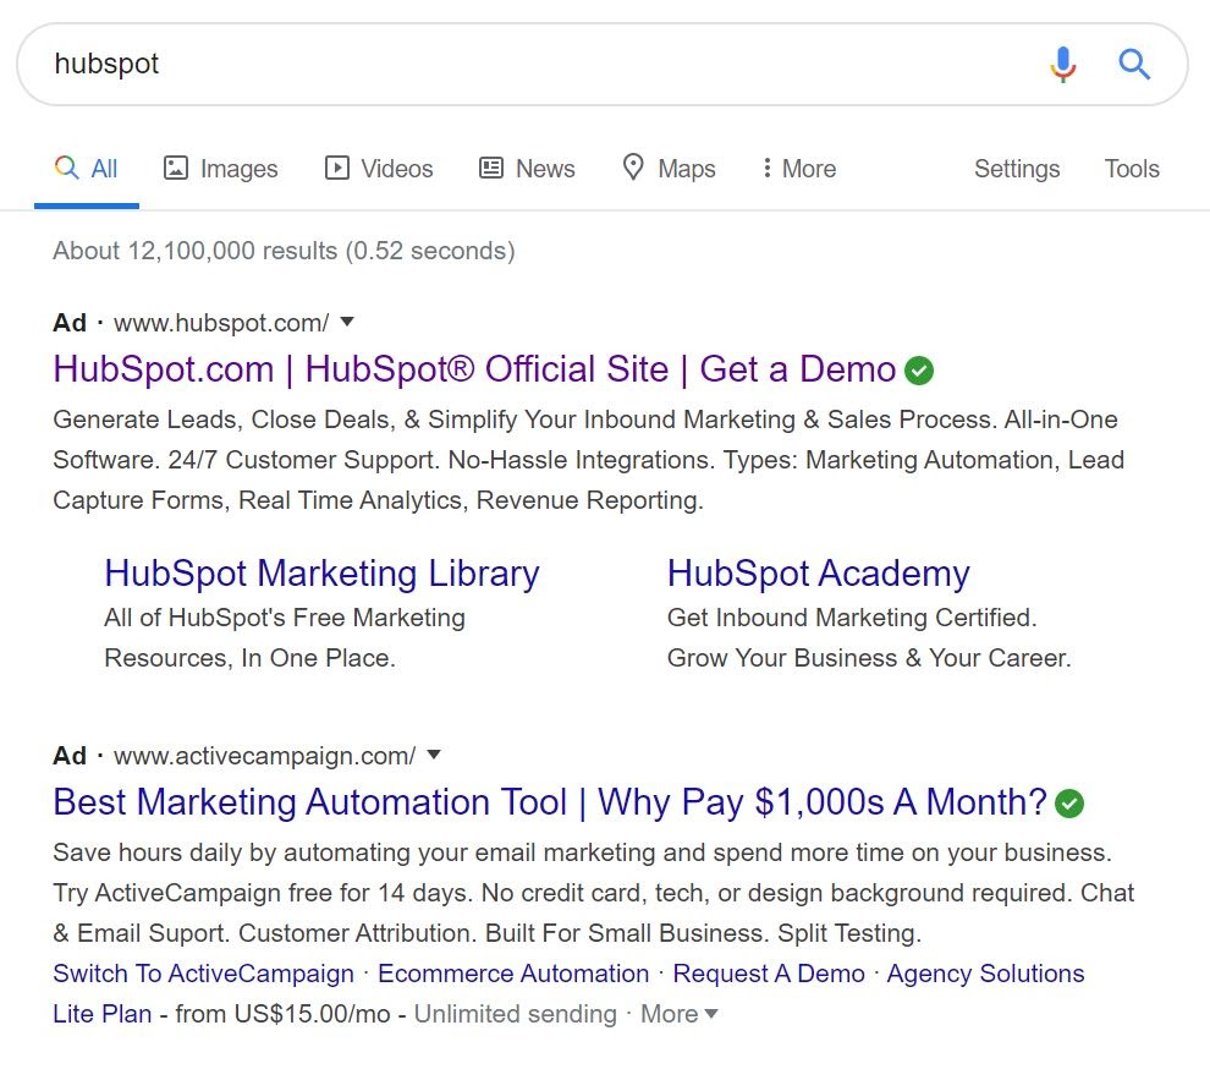Image resolution: width=1210 pixels, height=1080 pixels.
Task: Open the Tools menu
Action: (x=1131, y=168)
